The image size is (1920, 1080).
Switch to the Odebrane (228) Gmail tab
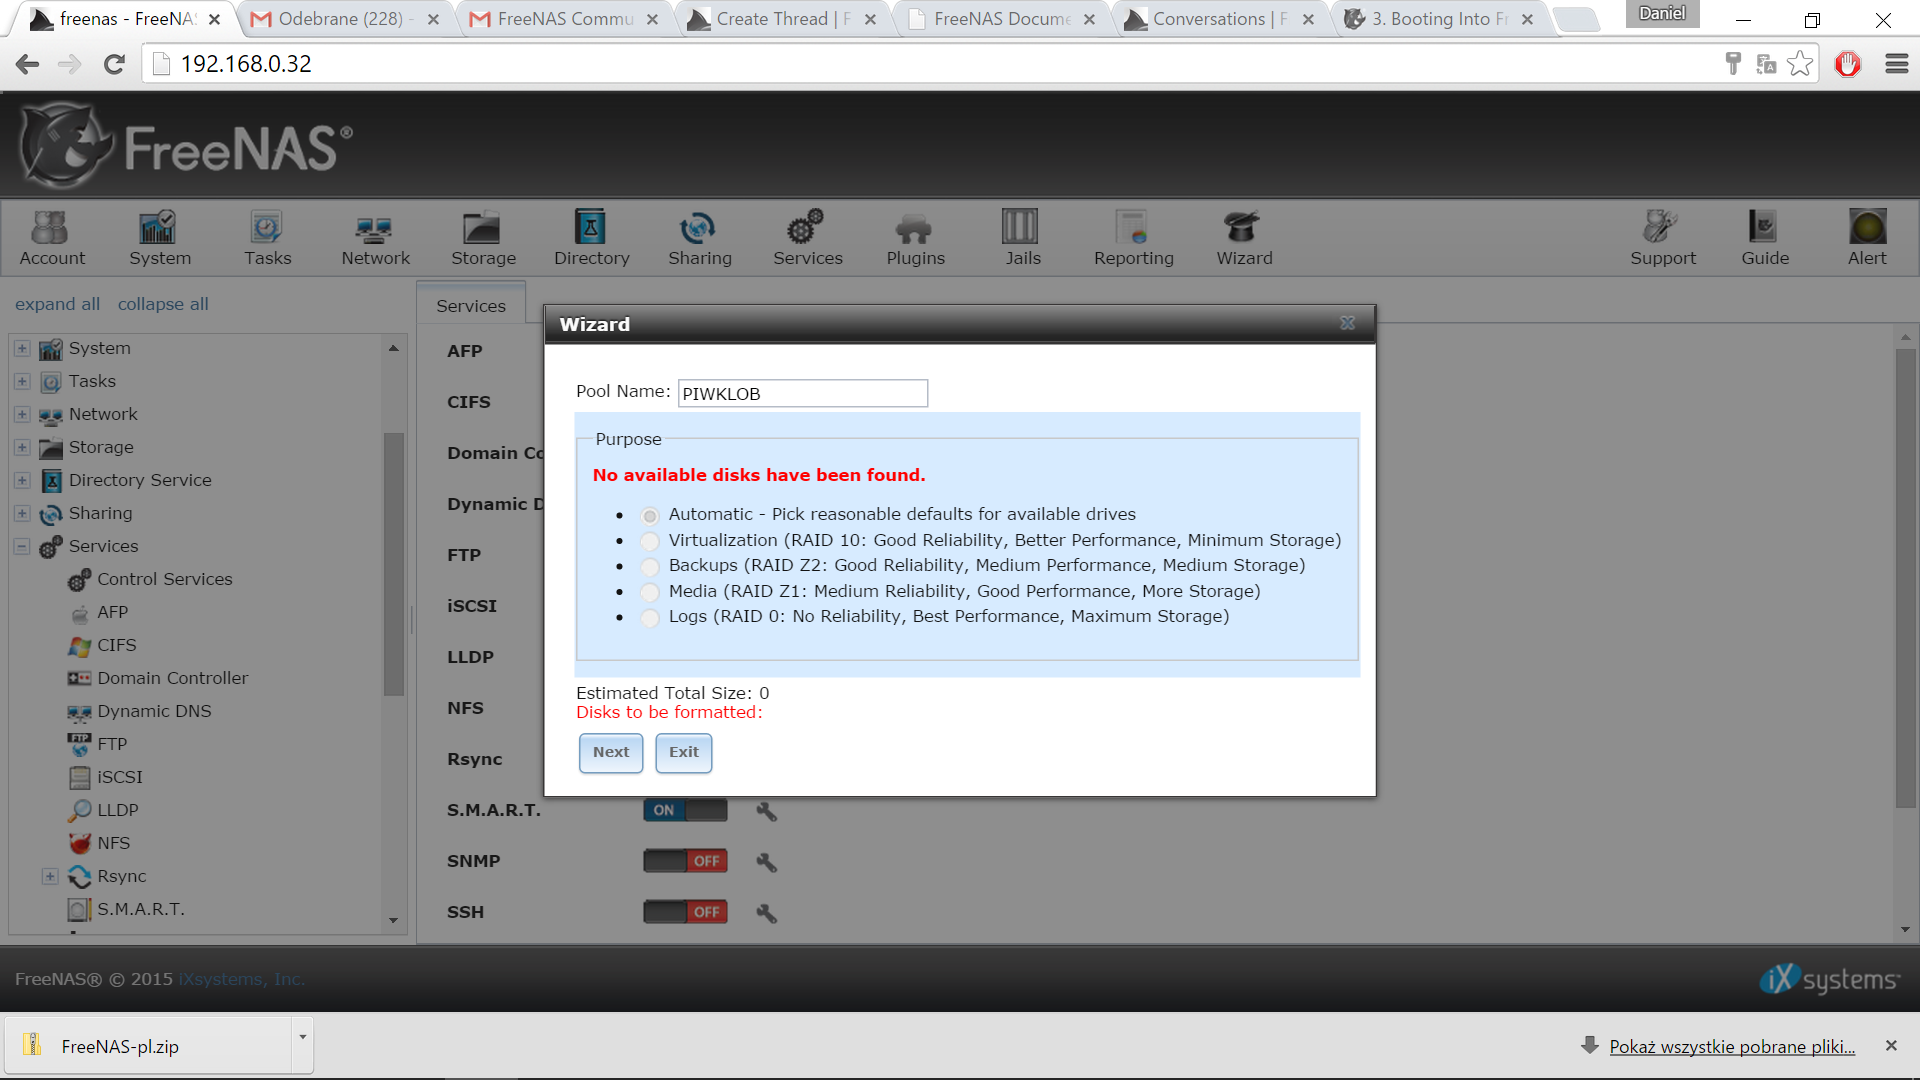pos(344,19)
